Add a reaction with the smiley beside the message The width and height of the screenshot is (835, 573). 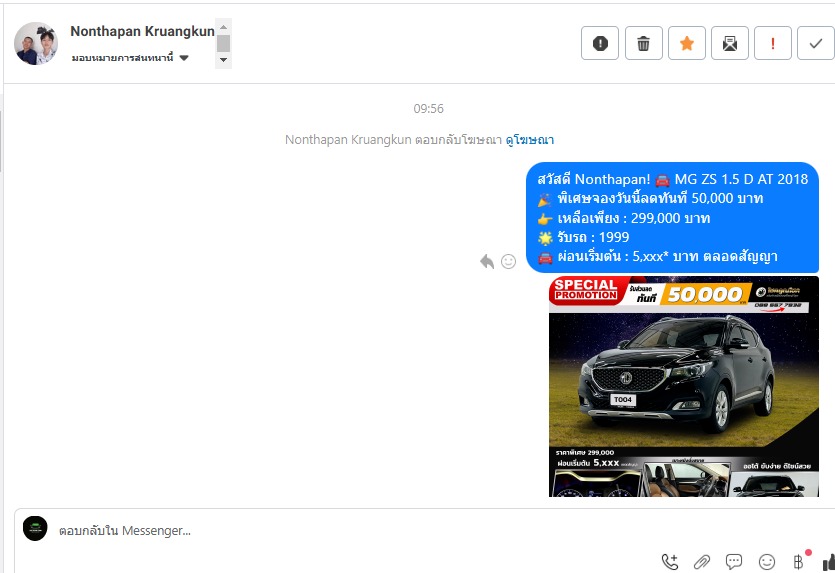pos(509,261)
